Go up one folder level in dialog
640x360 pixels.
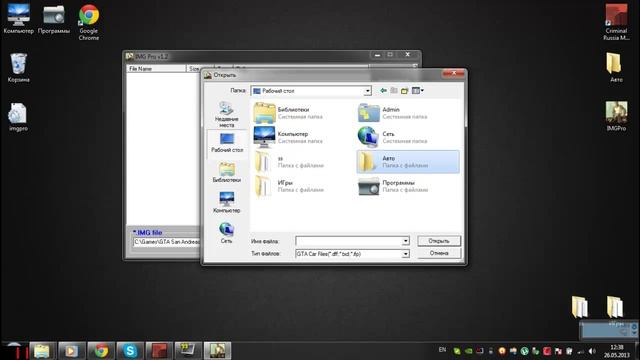coord(394,91)
